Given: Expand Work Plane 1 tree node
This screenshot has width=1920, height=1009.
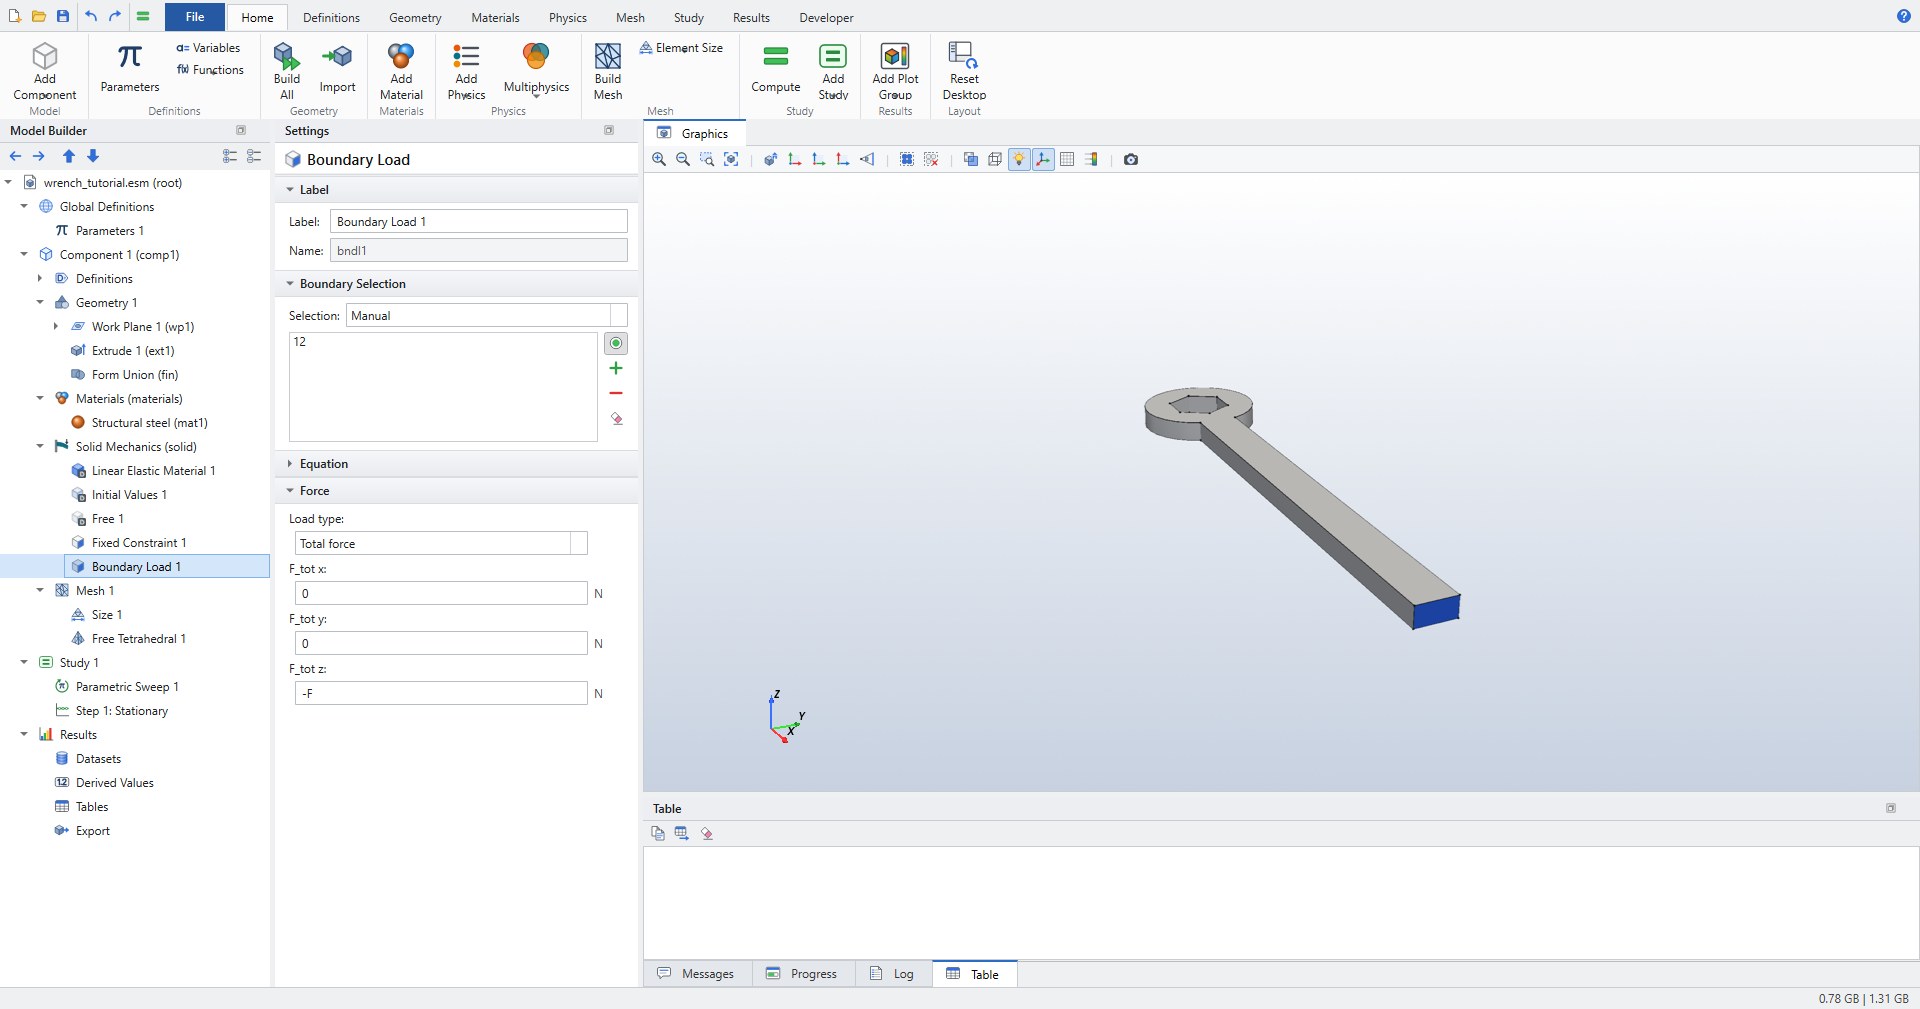Looking at the screenshot, I should pos(56,327).
